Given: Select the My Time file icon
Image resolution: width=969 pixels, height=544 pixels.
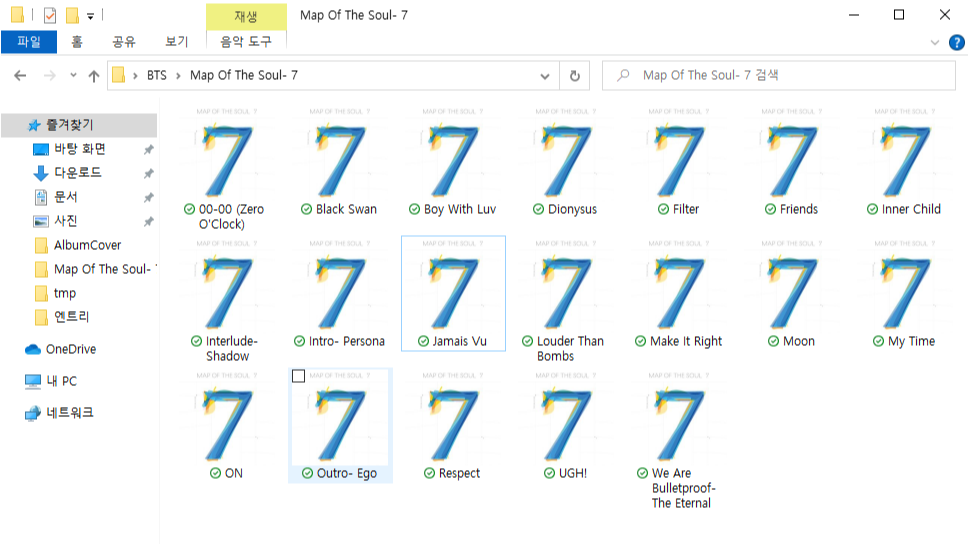Looking at the screenshot, I should 905,286.
